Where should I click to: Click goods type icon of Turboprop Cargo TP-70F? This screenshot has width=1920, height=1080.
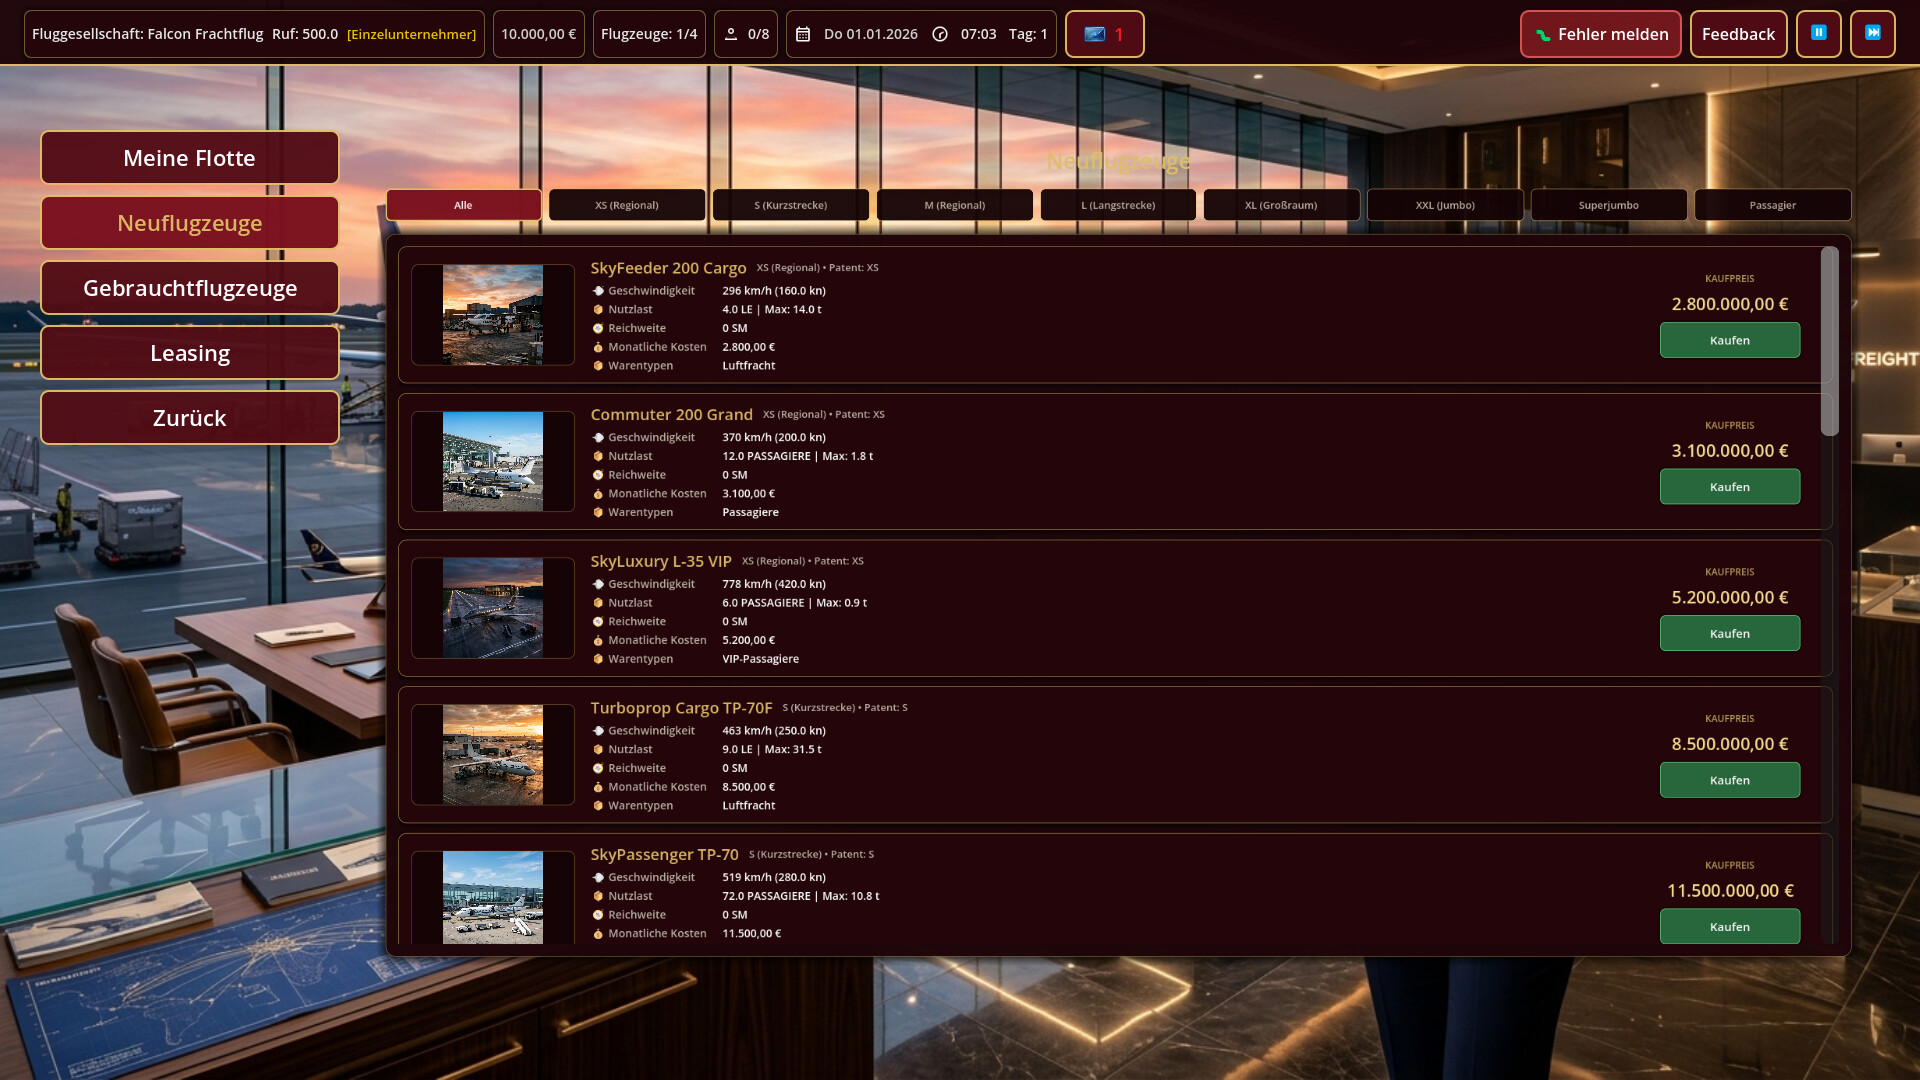click(598, 806)
